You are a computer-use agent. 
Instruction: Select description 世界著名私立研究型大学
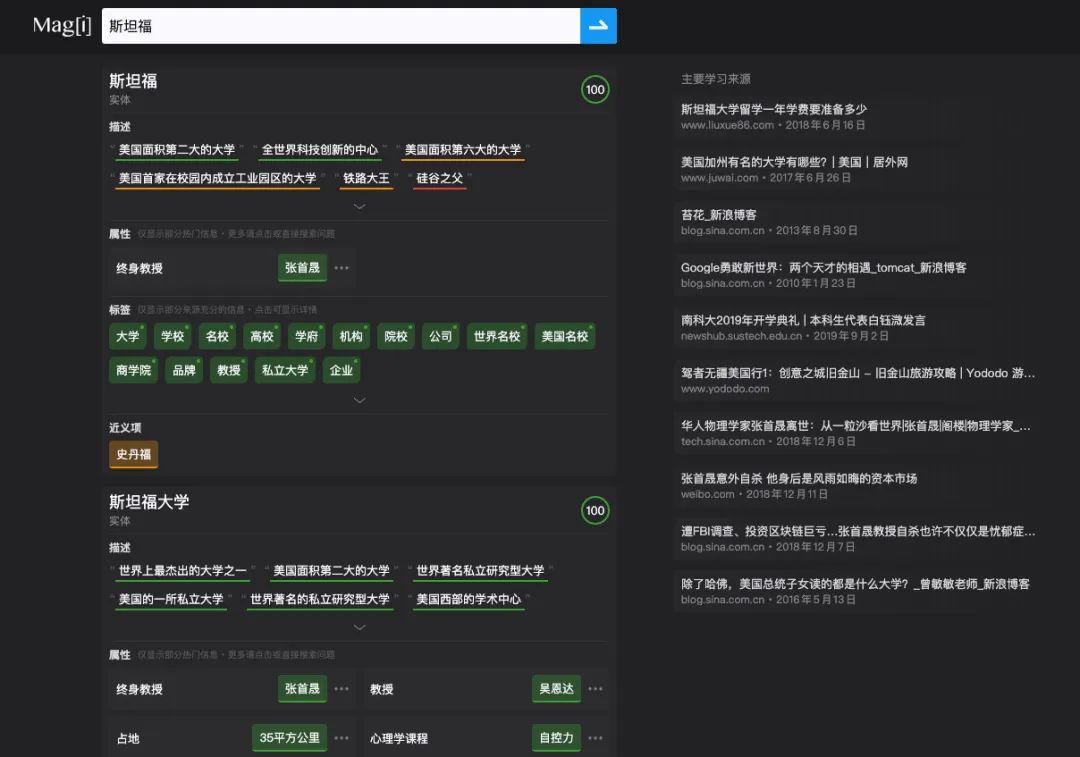tap(480, 571)
